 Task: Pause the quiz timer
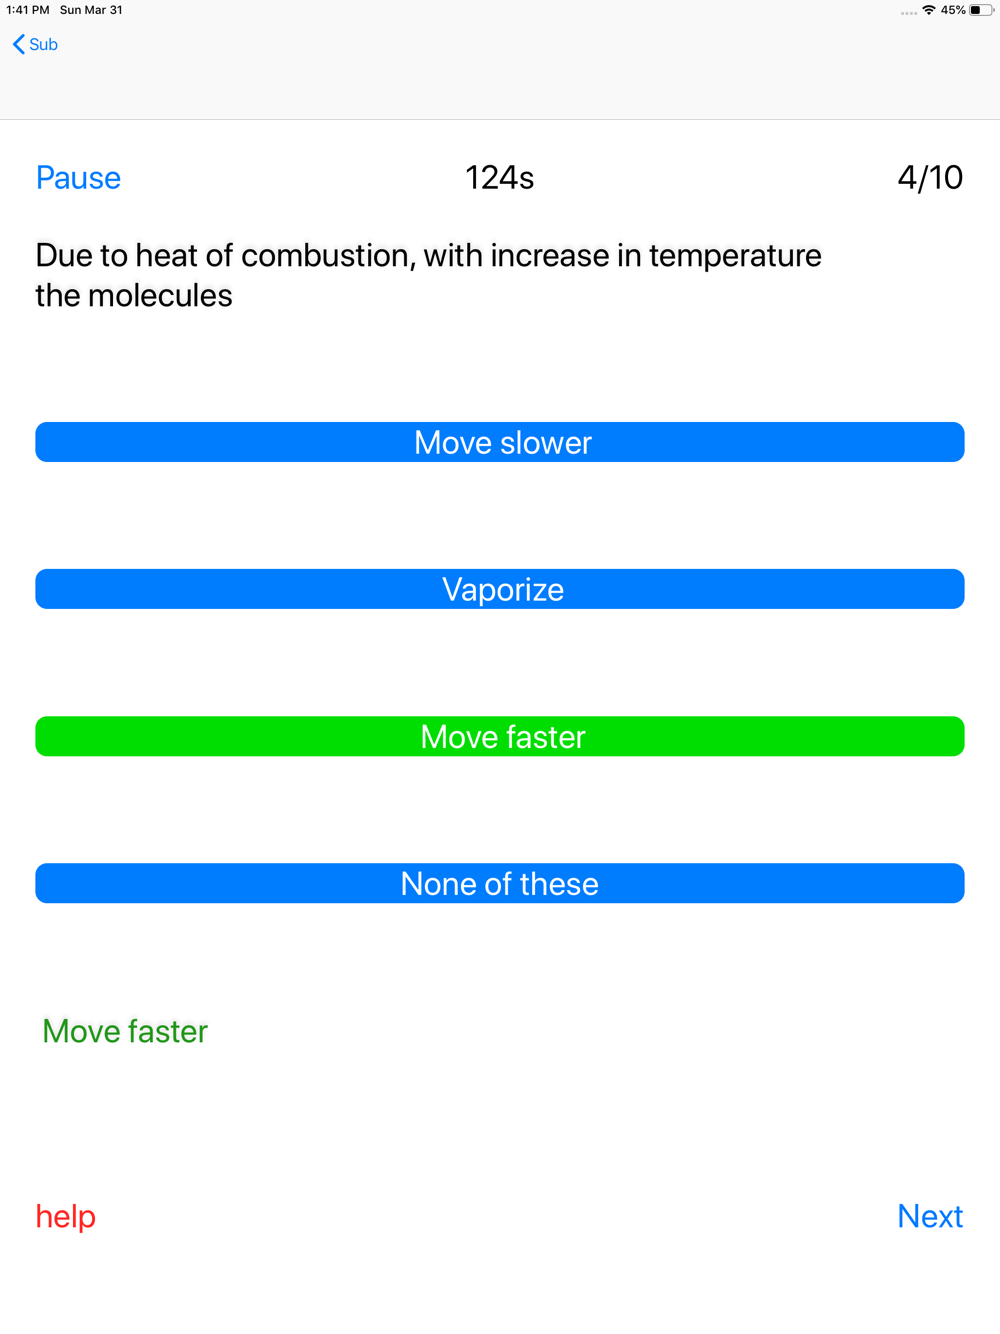click(x=78, y=177)
